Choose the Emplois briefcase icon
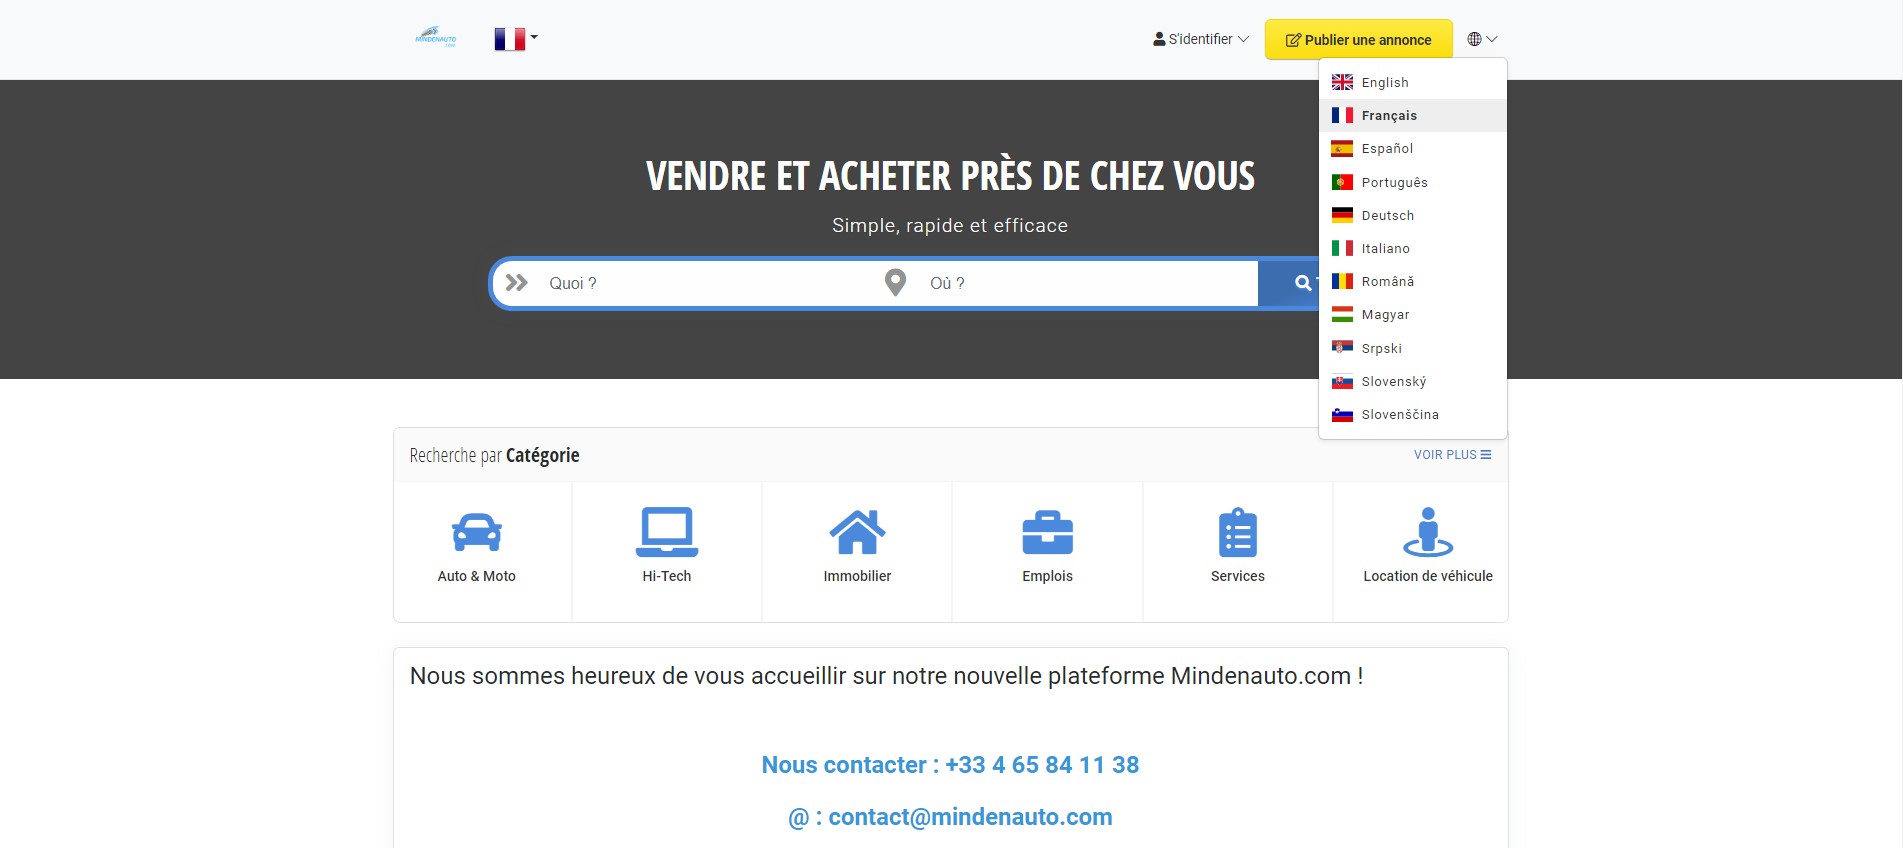Image resolution: width=1903 pixels, height=848 pixels. [x=1047, y=532]
